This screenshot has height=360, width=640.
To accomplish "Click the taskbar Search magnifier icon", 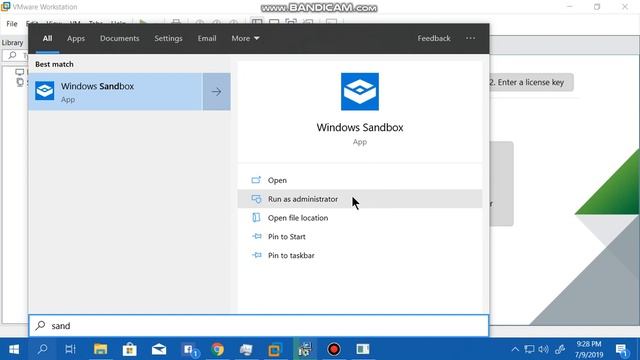I will coord(42,349).
